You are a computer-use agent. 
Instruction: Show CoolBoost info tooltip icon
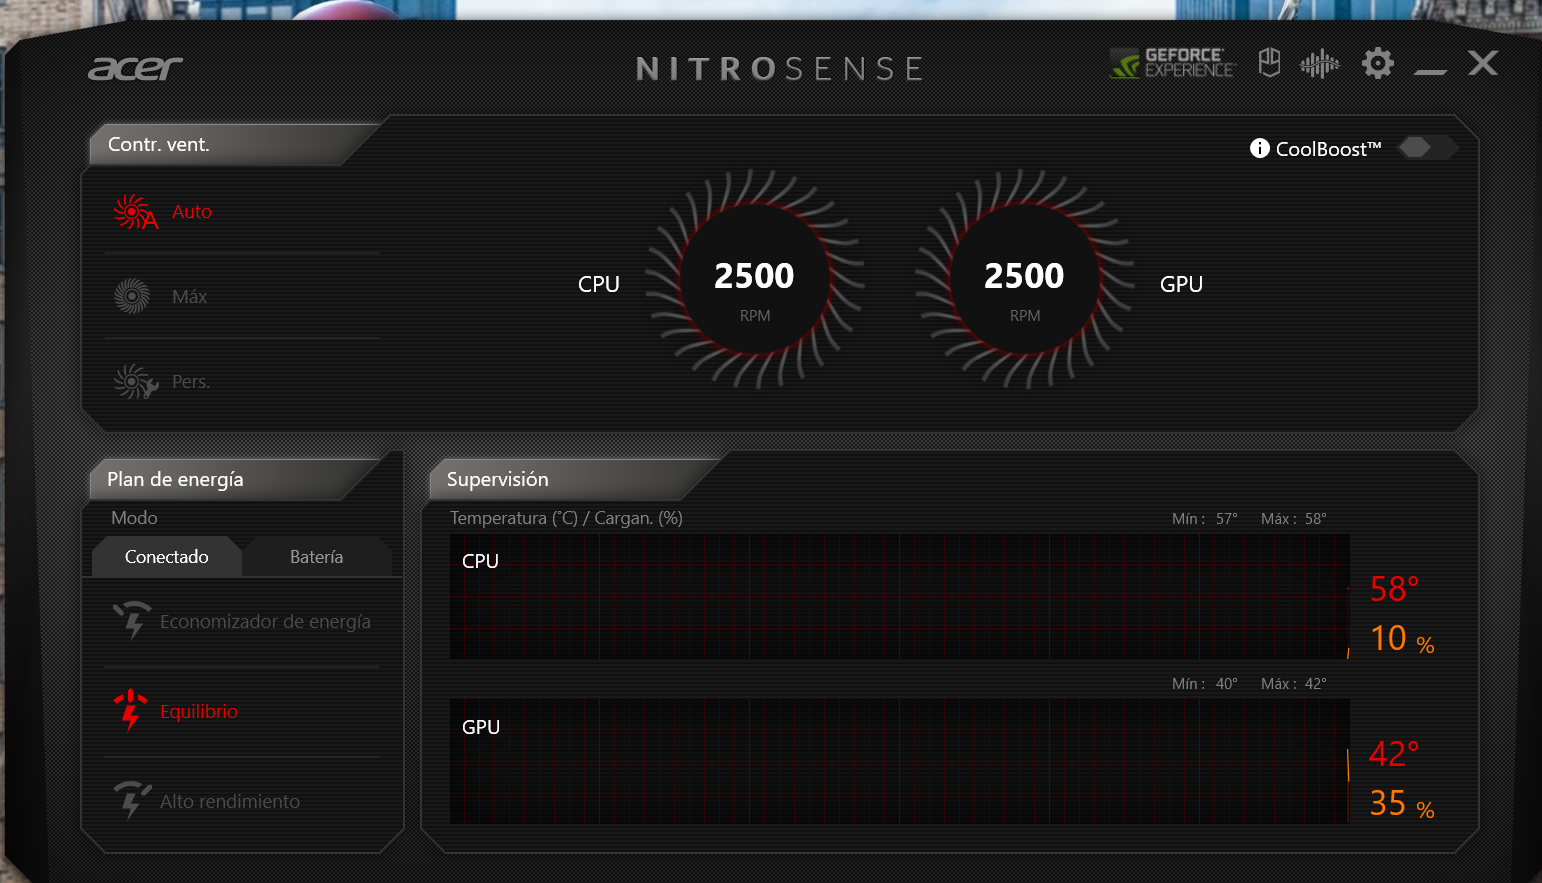pos(1260,148)
